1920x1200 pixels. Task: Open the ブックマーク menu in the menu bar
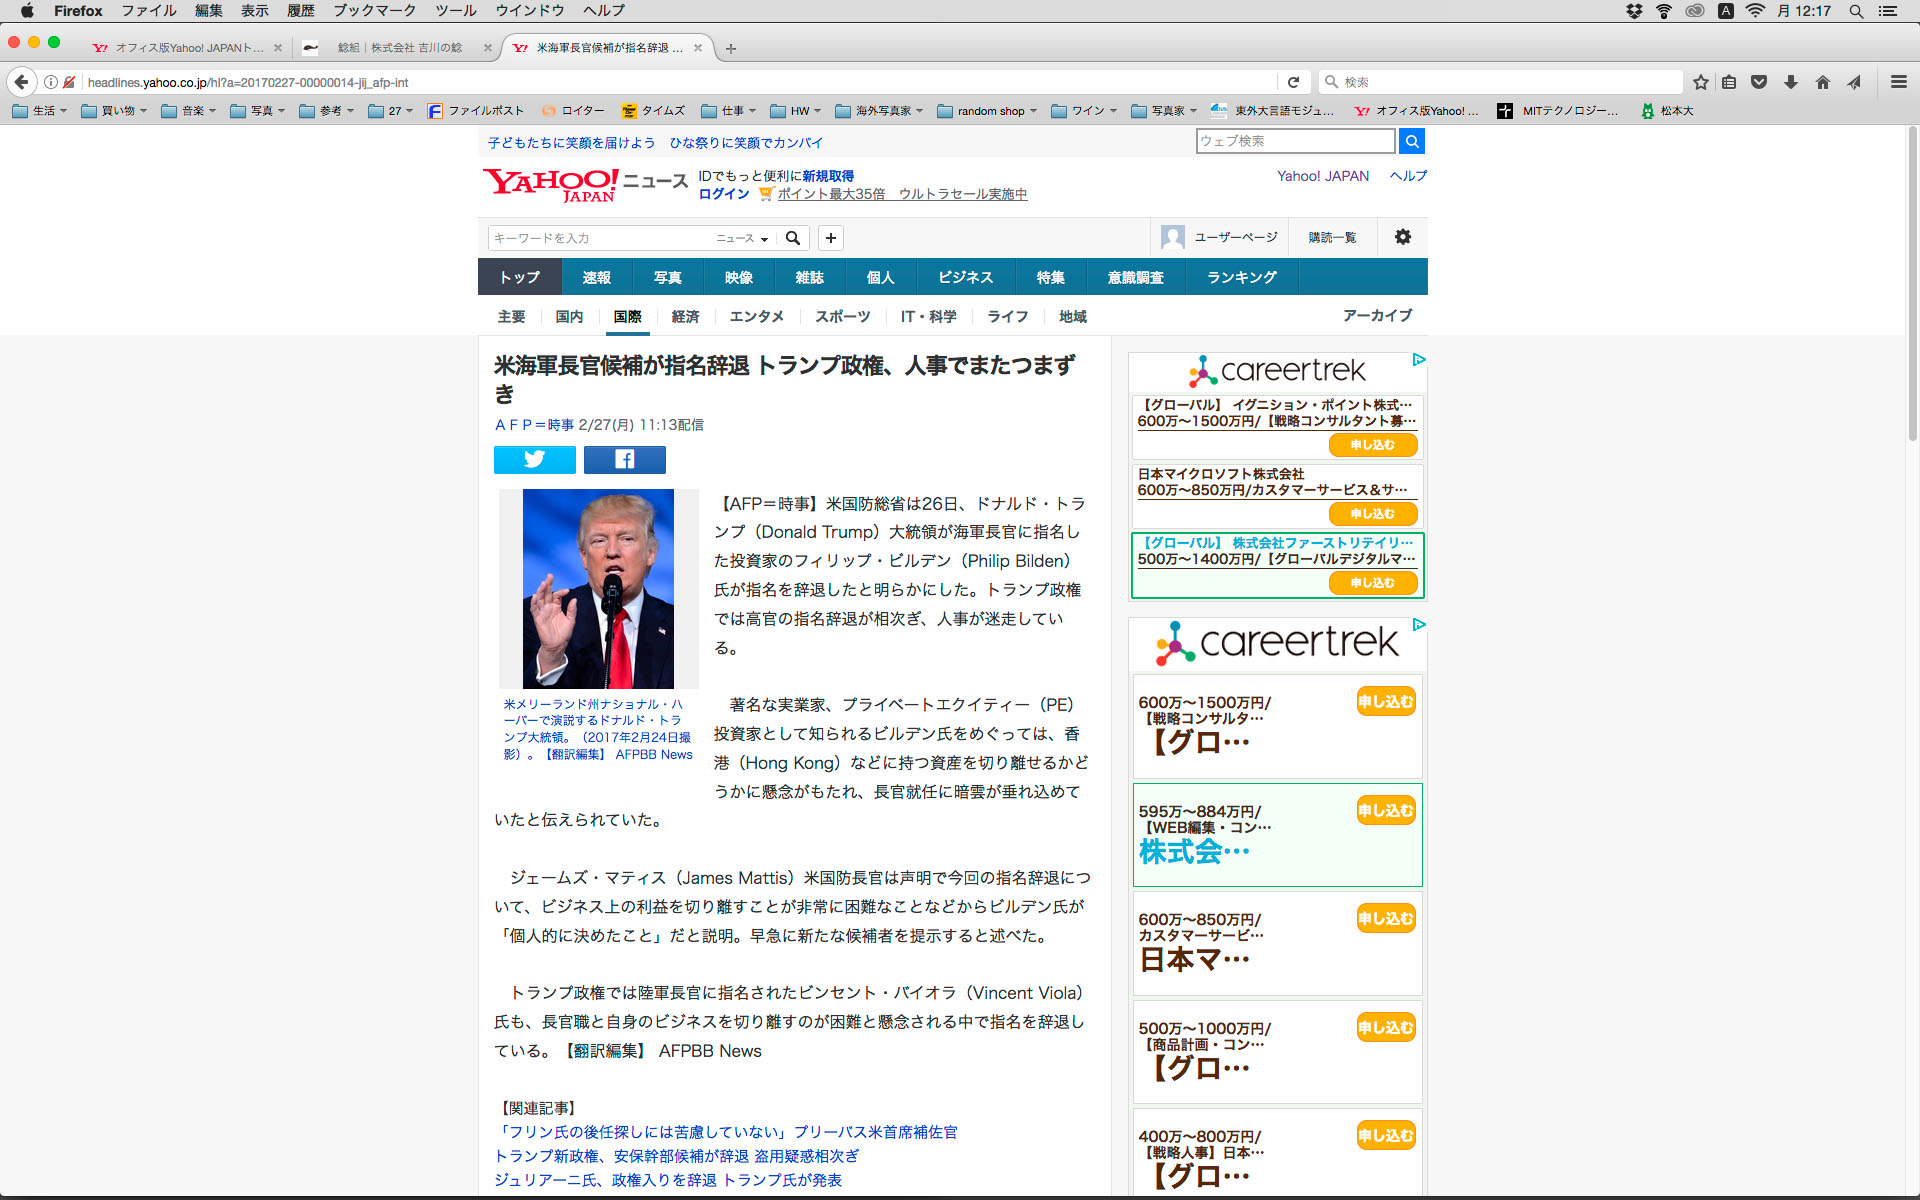coord(374,11)
